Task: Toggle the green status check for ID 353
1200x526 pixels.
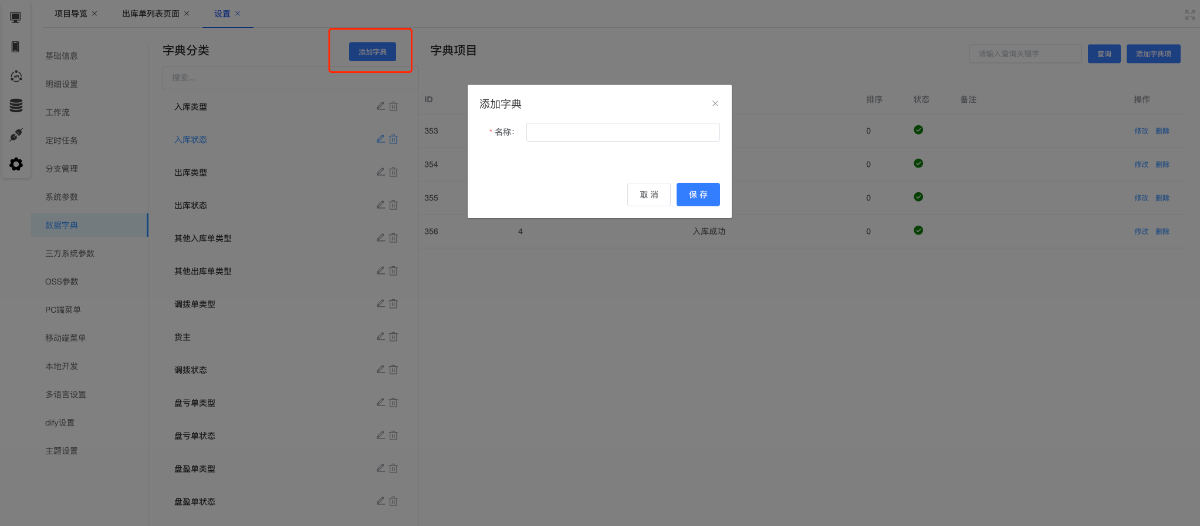Action: (918, 130)
